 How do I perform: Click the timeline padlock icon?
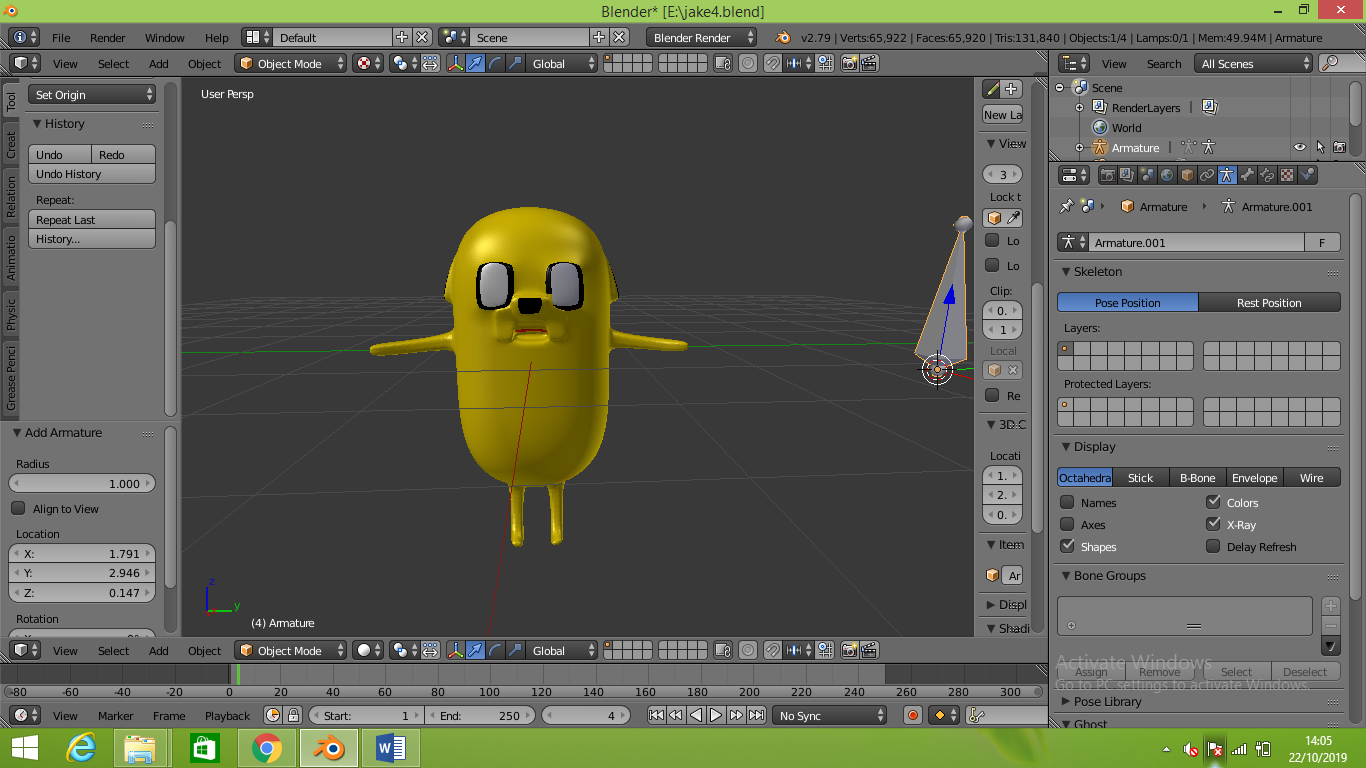[x=293, y=715]
